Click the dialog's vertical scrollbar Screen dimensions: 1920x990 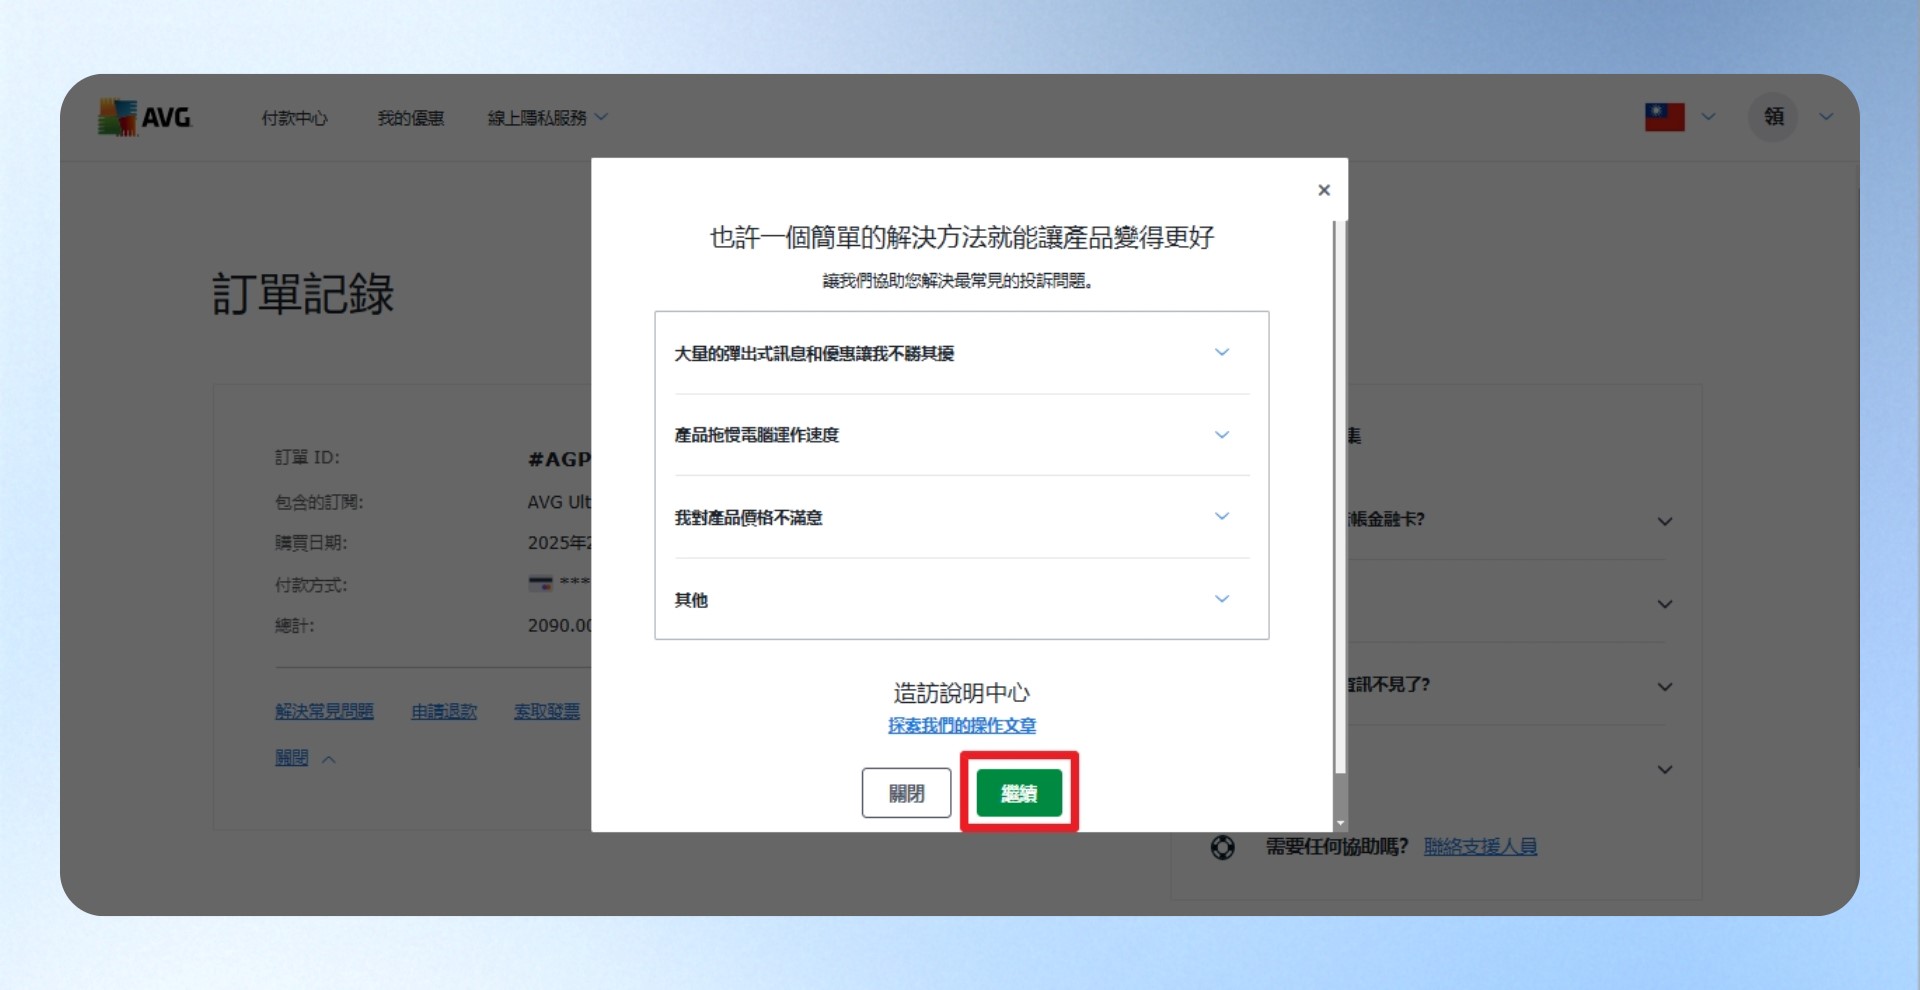tap(1340, 497)
